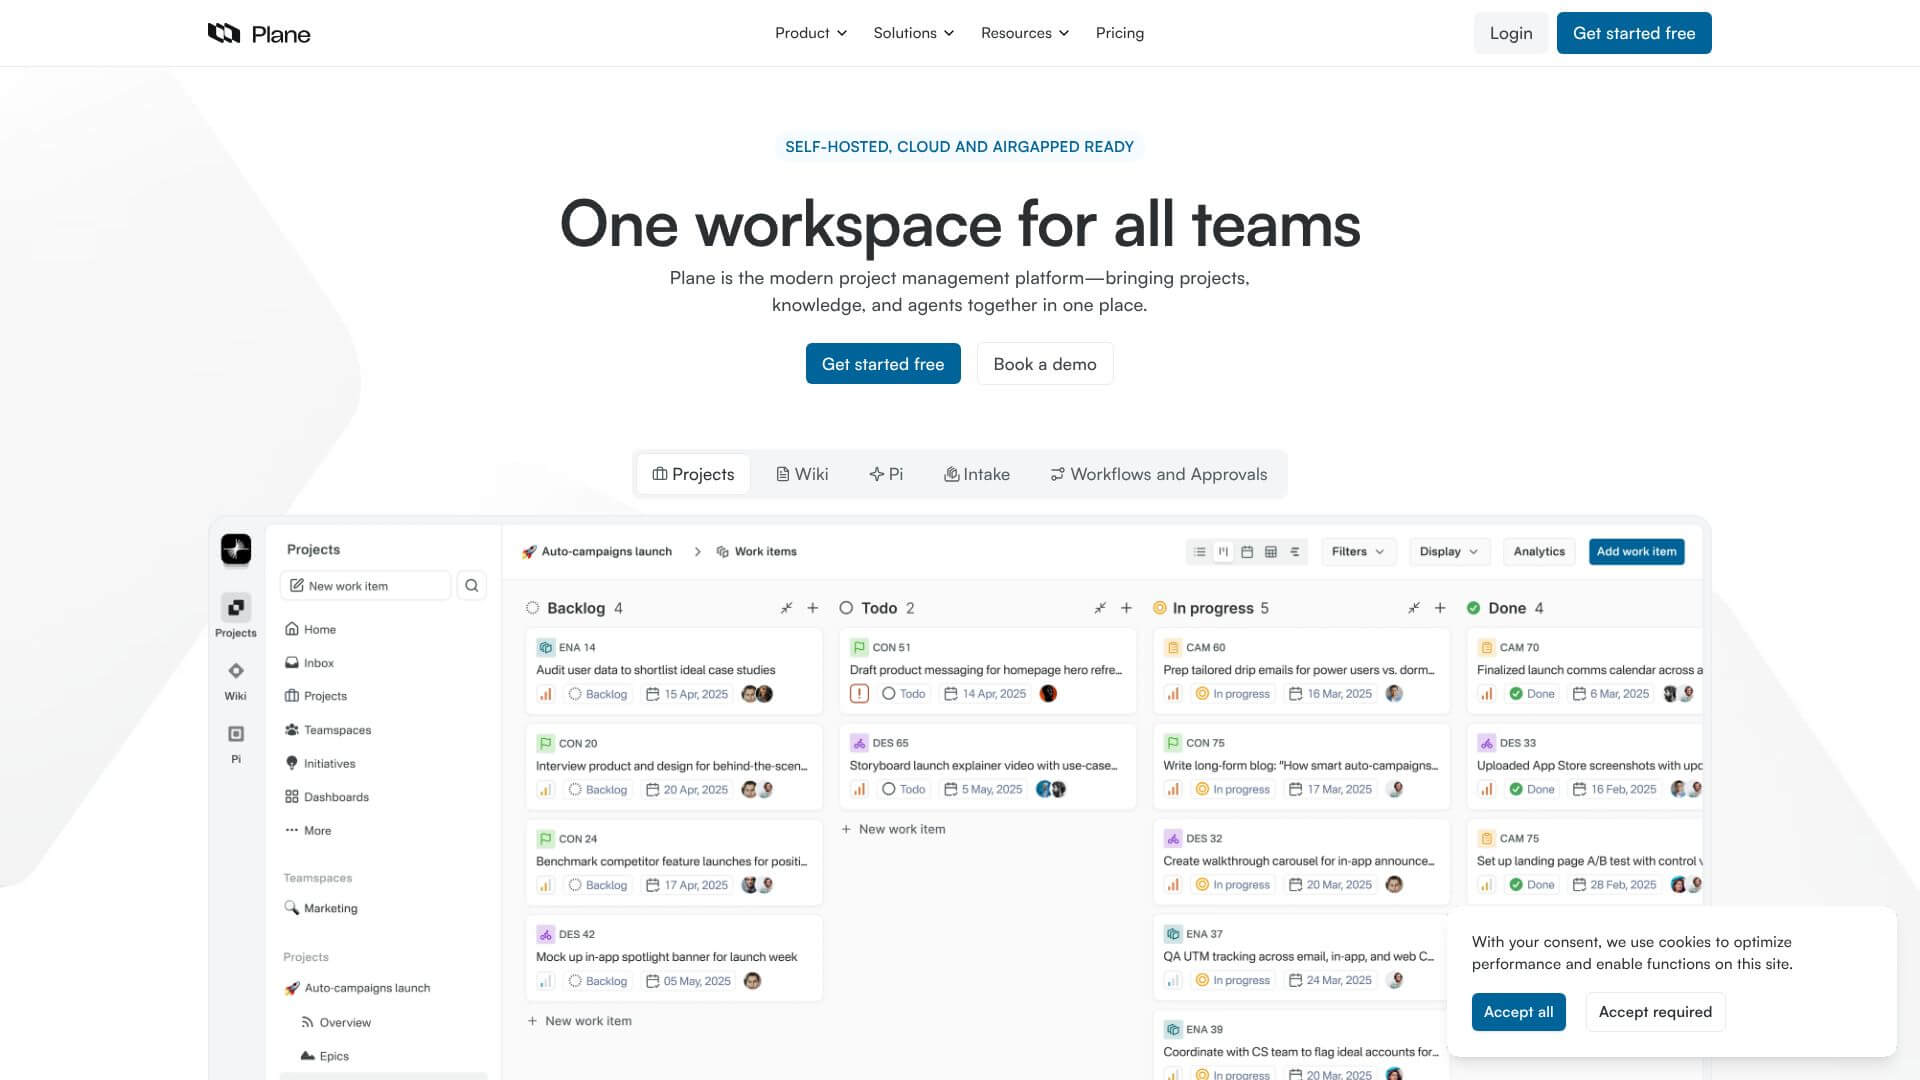Select the Pi icon in left rail
1920x1080 pixels.
pyautogui.click(x=236, y=735)
